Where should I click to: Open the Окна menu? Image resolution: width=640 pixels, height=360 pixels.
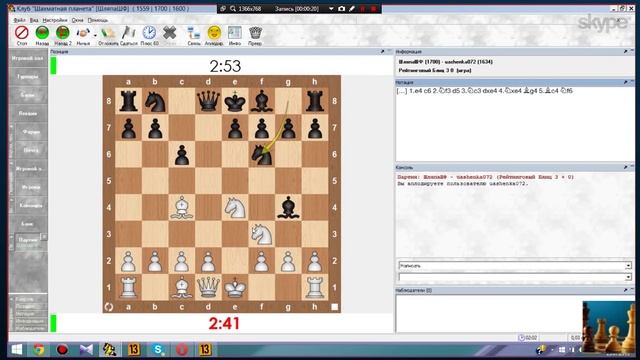77,20
